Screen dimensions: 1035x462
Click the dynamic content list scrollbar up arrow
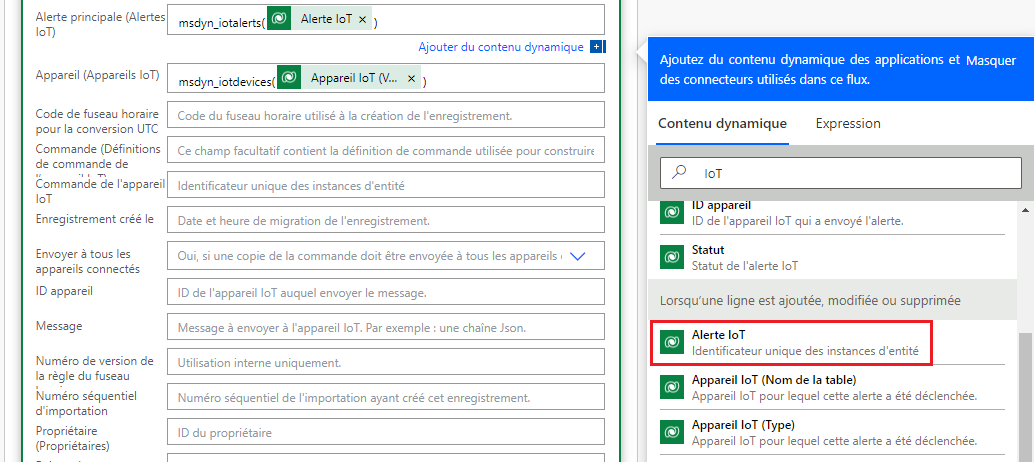1025,210
